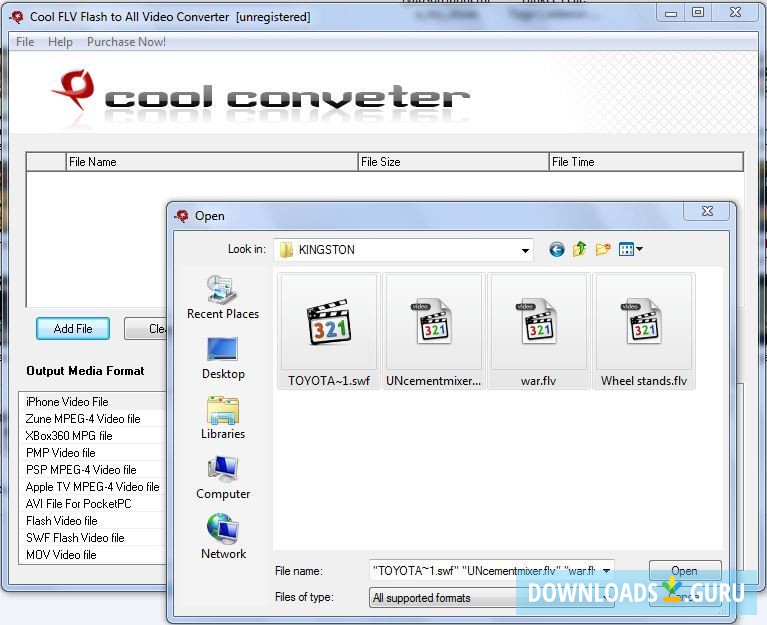Expand the File name dropdown arrow
The height and width of the screenshot is (625, 767).
(x=607, y=571)
